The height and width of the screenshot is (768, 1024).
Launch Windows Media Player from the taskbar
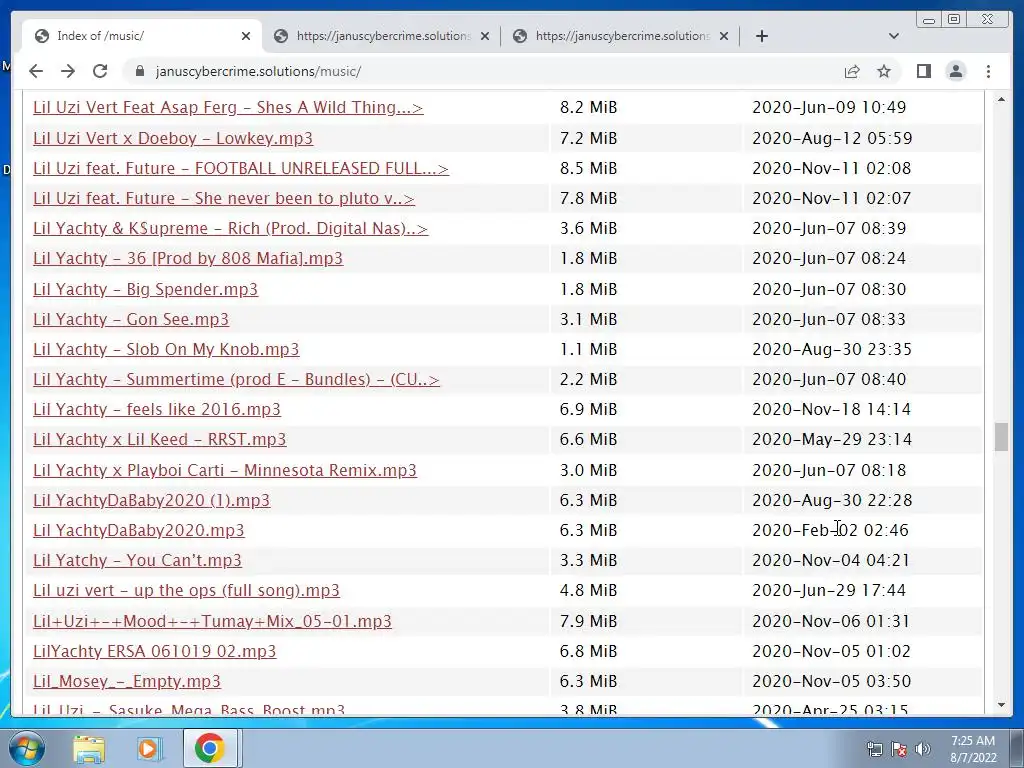150,748
